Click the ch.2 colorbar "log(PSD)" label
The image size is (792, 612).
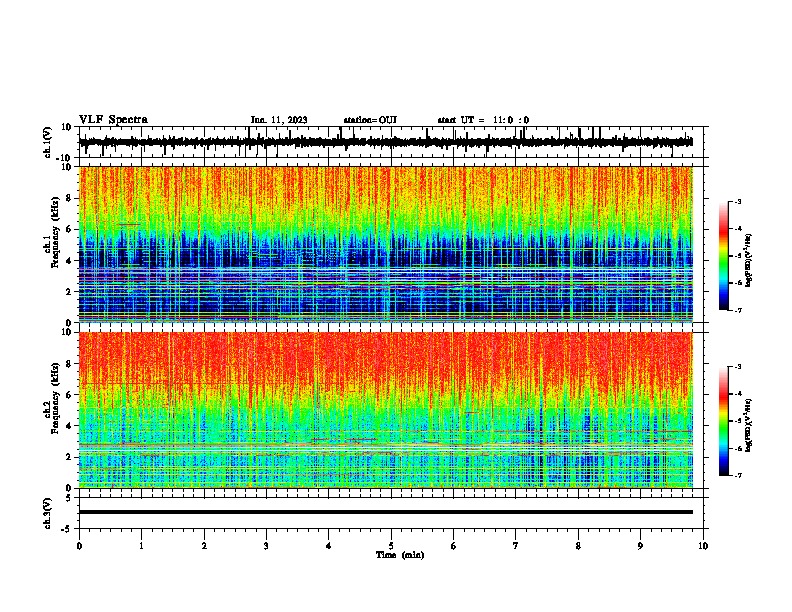(x=749, y=425)
